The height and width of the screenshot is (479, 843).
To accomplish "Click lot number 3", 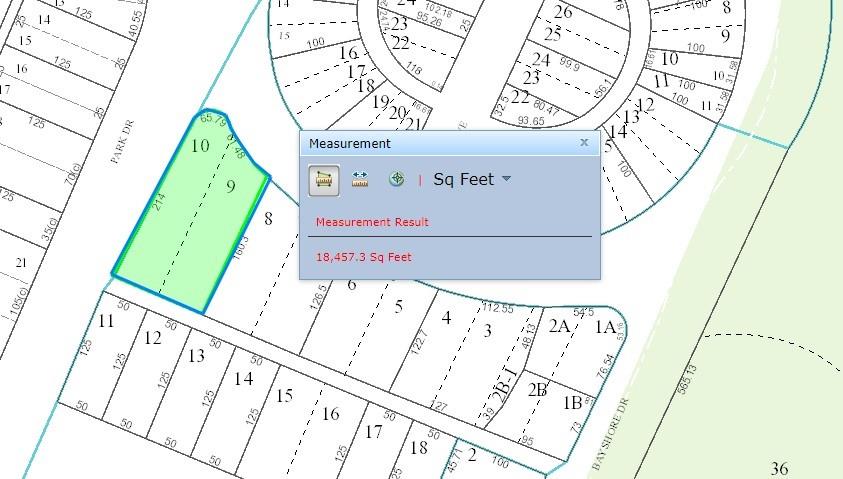I will [487, 330].
